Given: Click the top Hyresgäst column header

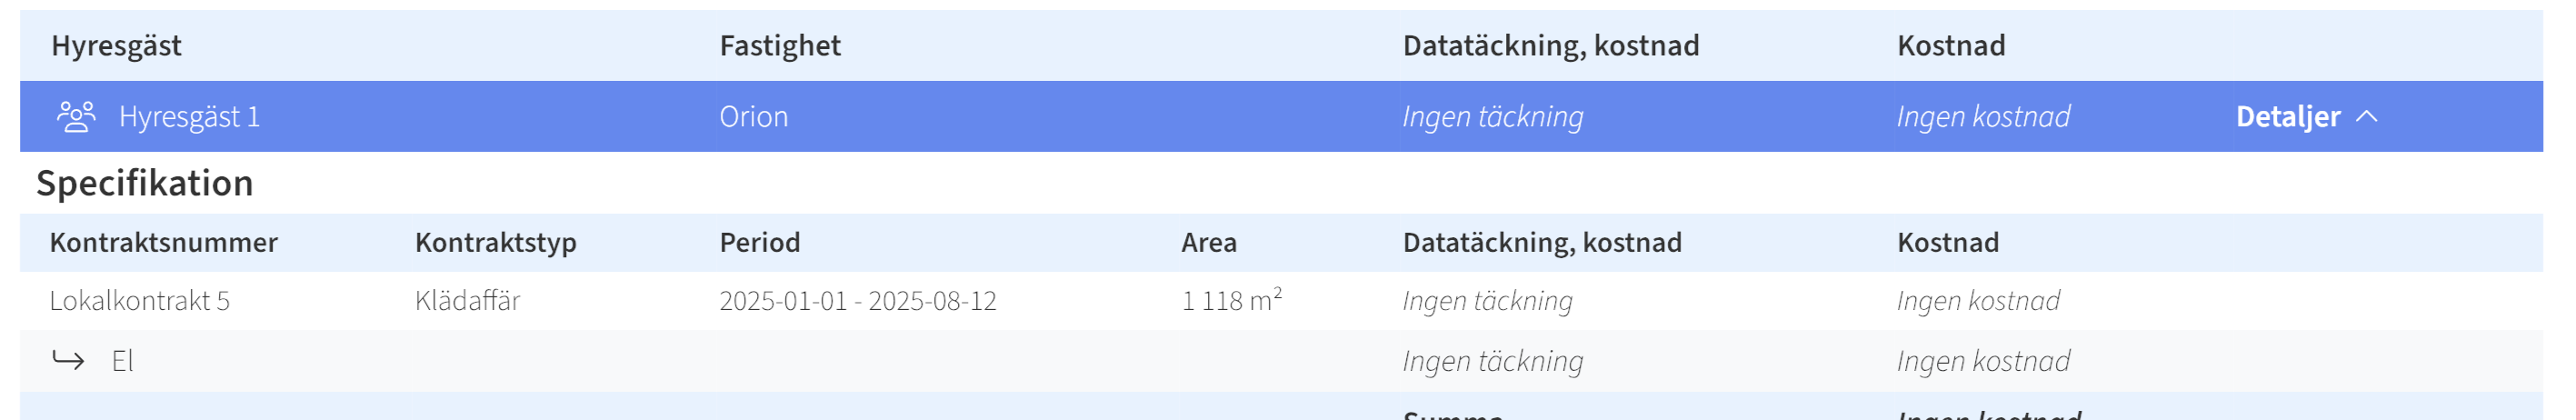Looking at the screenshot, I should (x=117, y=46).
